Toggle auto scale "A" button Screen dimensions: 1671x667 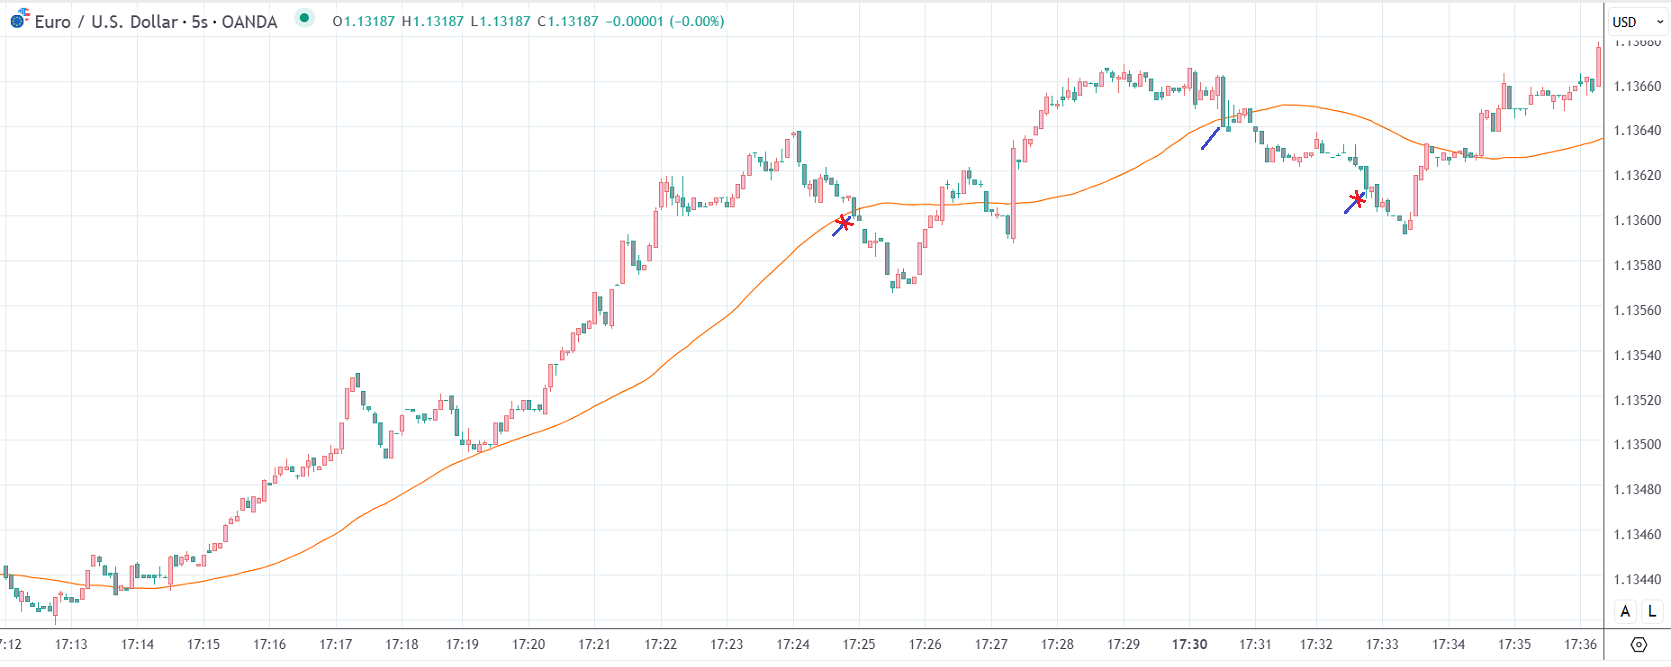click(x=1625, y=611)
